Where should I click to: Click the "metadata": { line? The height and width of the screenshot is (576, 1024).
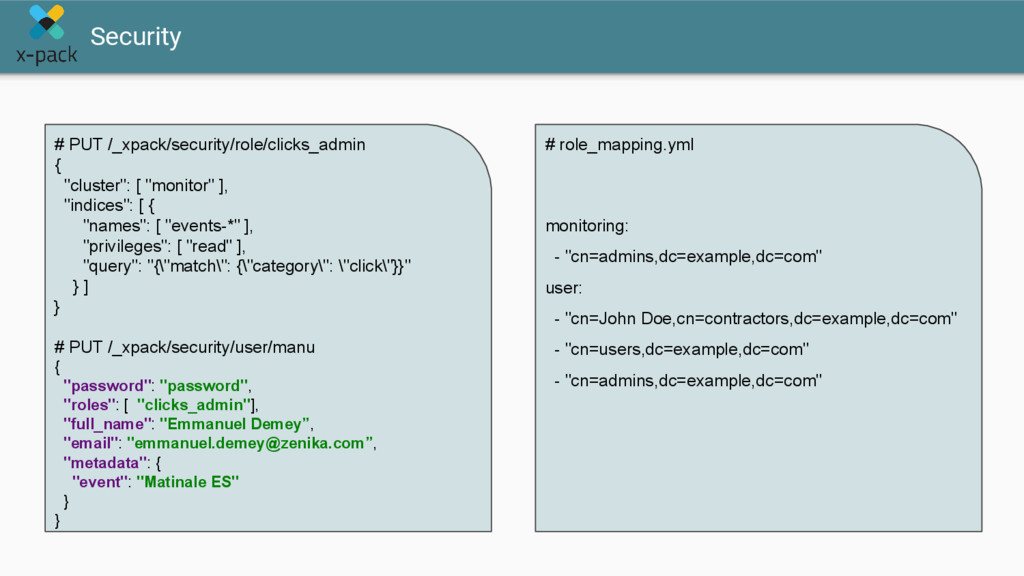click(112, 463)
